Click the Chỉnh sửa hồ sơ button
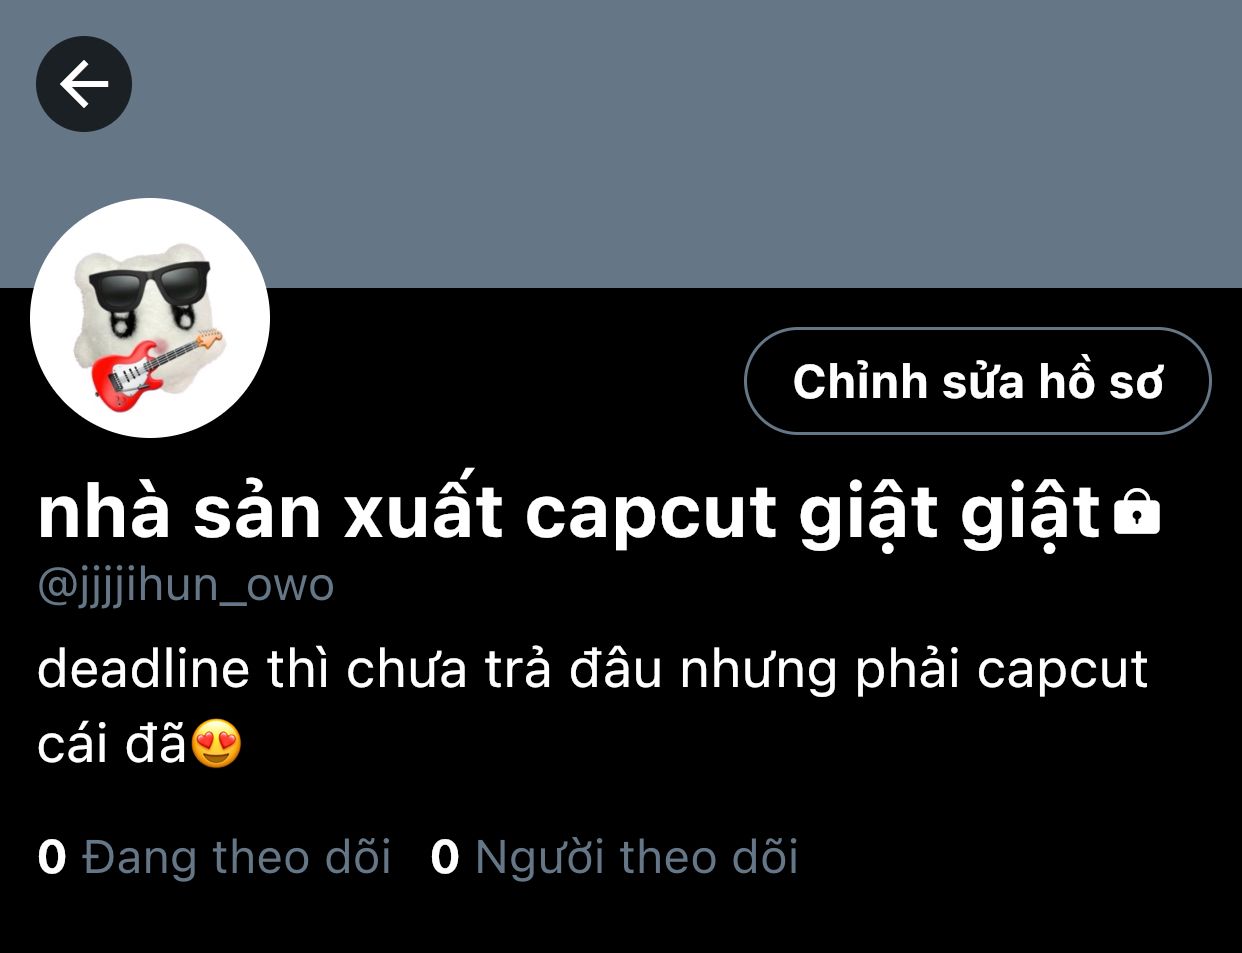The height and width of the screenshot is (953, 1242). pos(977,381)
